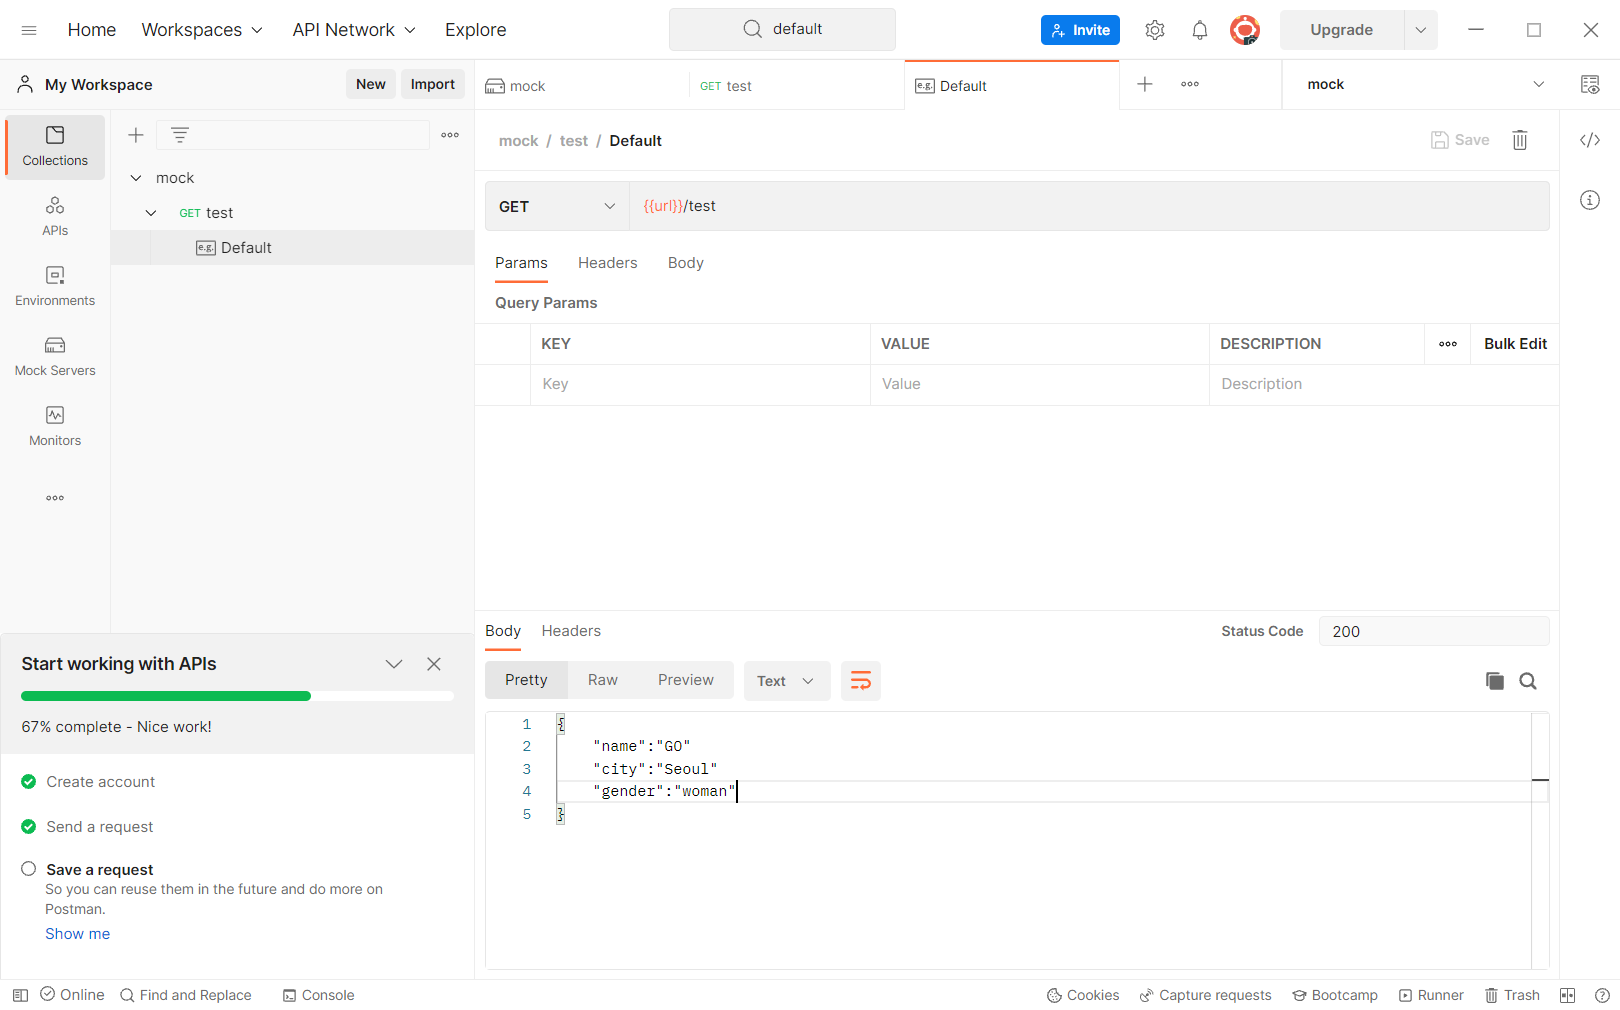Click the Import button

click(x=433, y=84)
